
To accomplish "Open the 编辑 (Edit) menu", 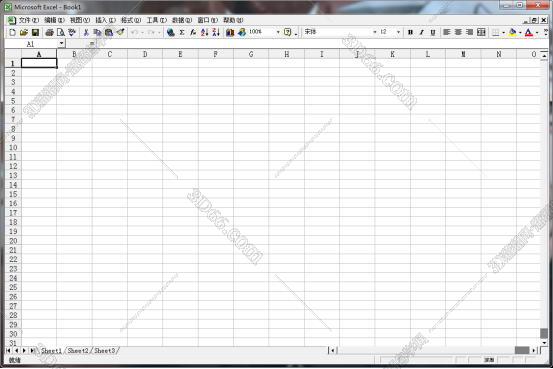I will [54, 20].
